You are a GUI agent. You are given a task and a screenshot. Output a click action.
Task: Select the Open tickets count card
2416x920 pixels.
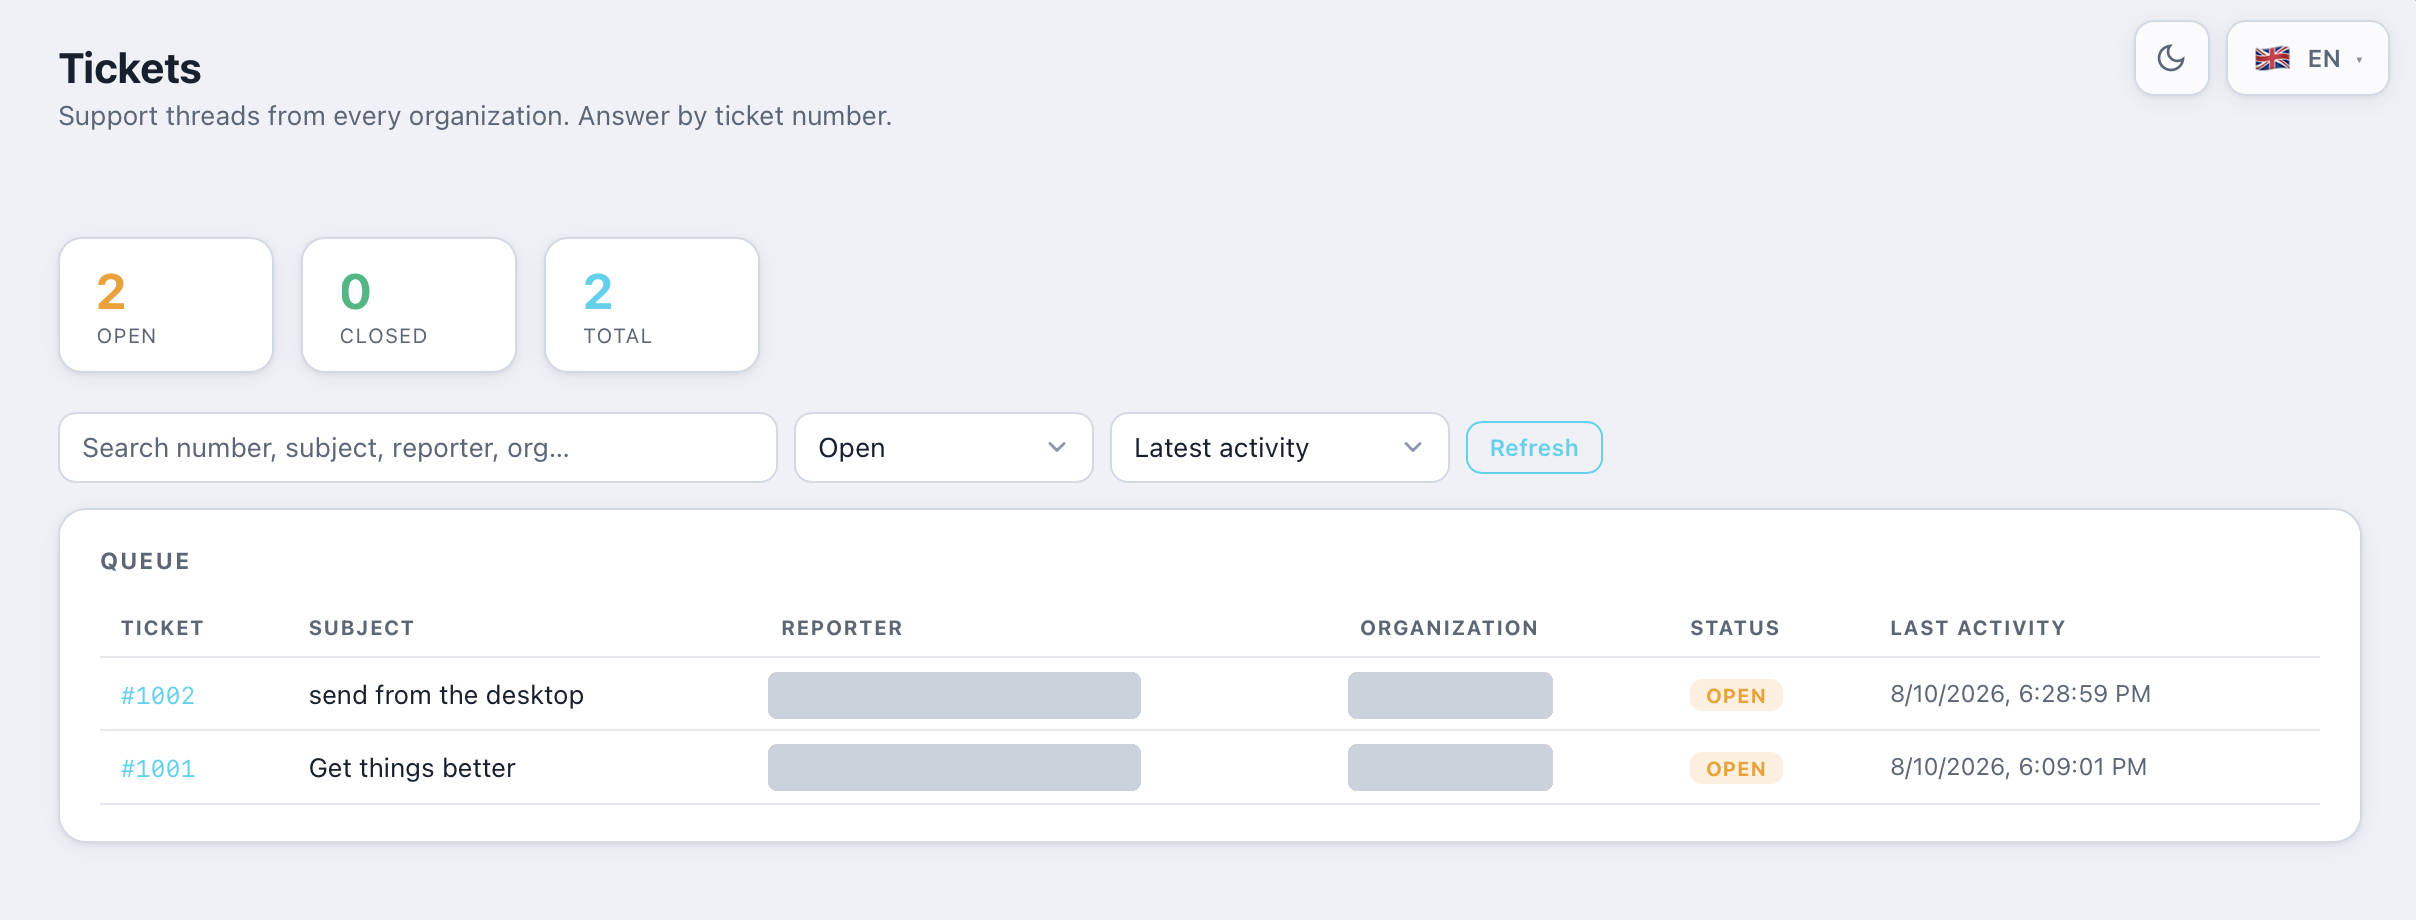[166, 305]
